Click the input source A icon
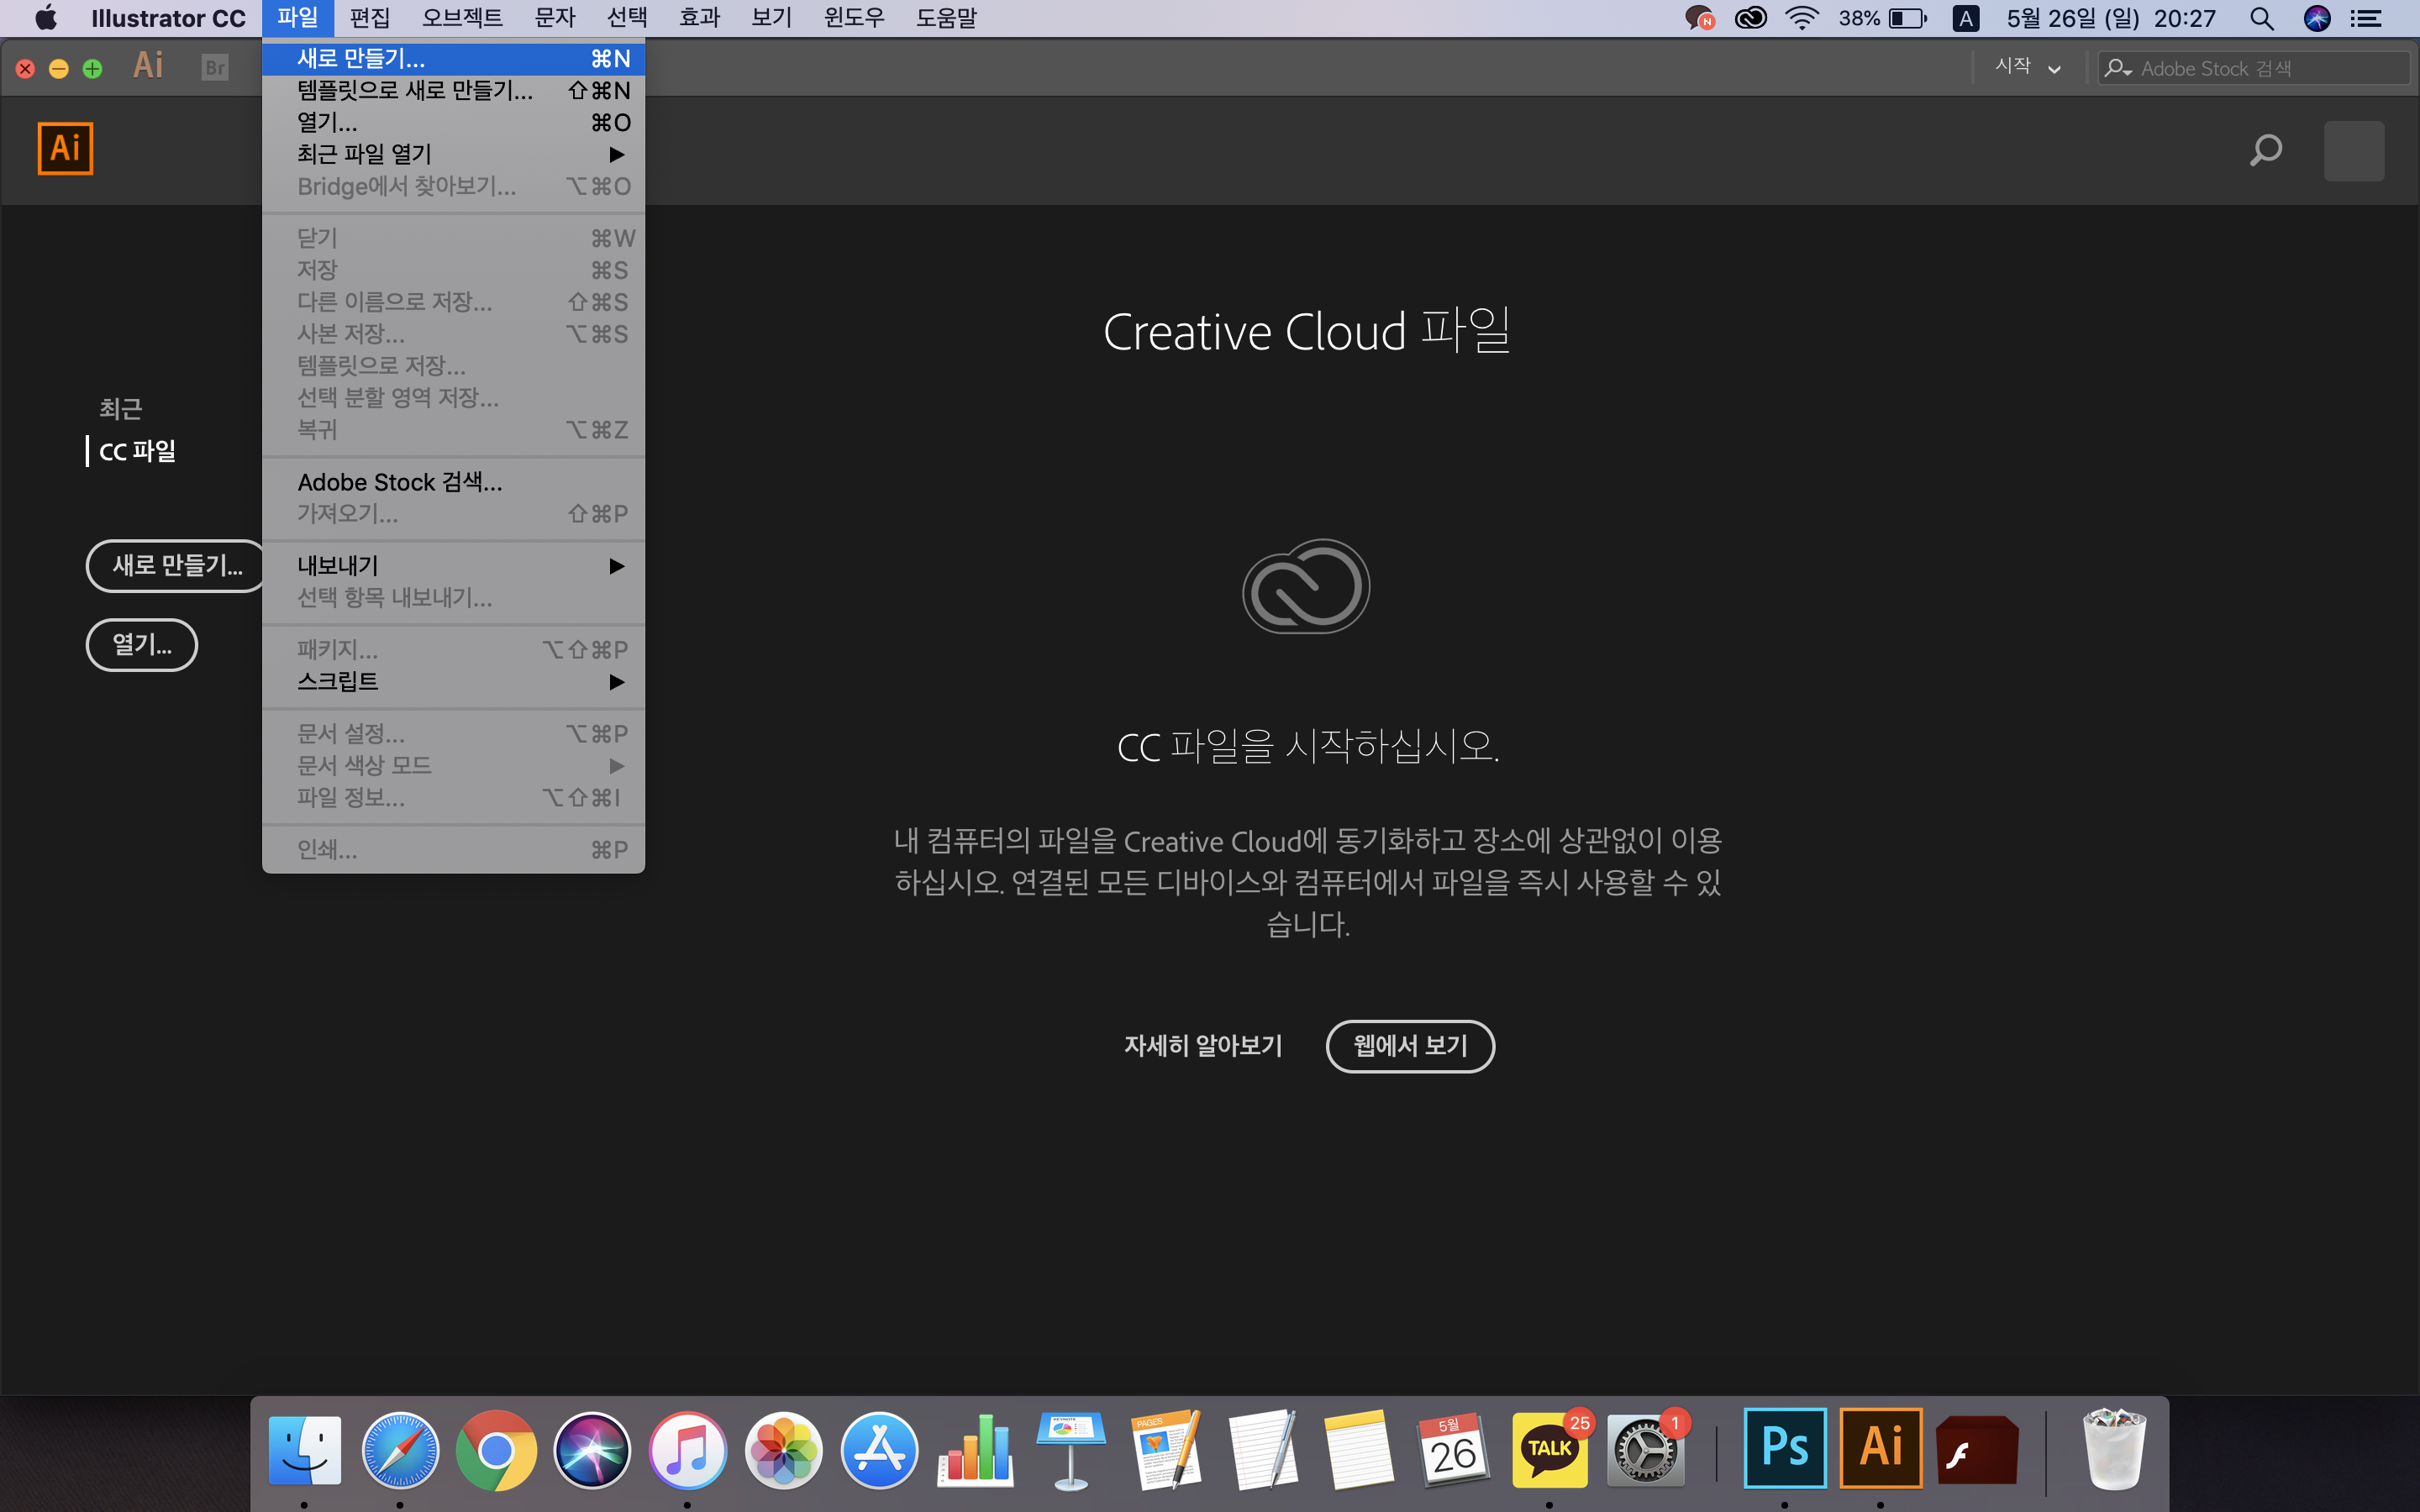 tap(1965, 18)
